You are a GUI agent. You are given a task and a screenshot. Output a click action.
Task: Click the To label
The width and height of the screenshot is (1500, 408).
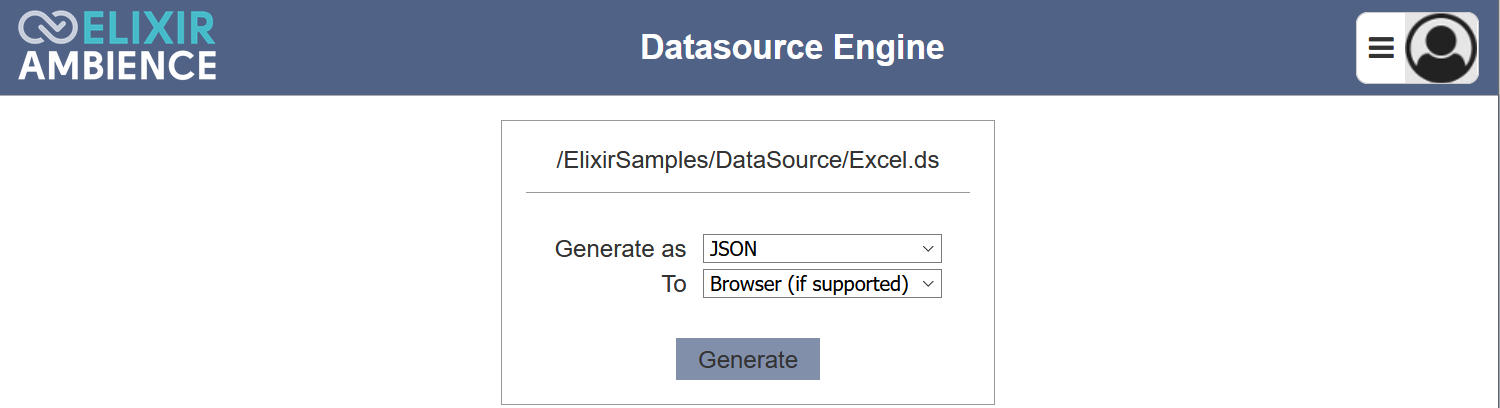pyautogui.click(x=674, y=284)
